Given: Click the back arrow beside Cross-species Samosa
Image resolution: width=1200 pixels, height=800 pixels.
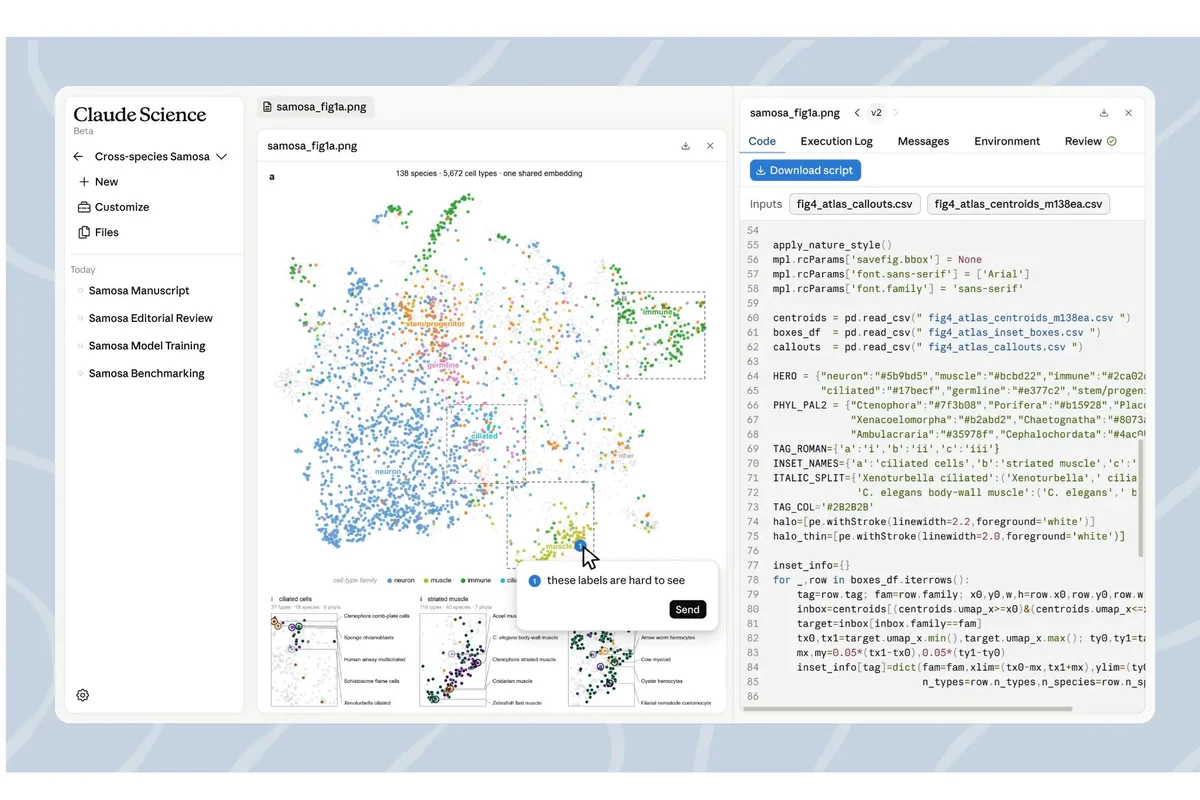Looking at the screenshot, I should click(78, 157).
